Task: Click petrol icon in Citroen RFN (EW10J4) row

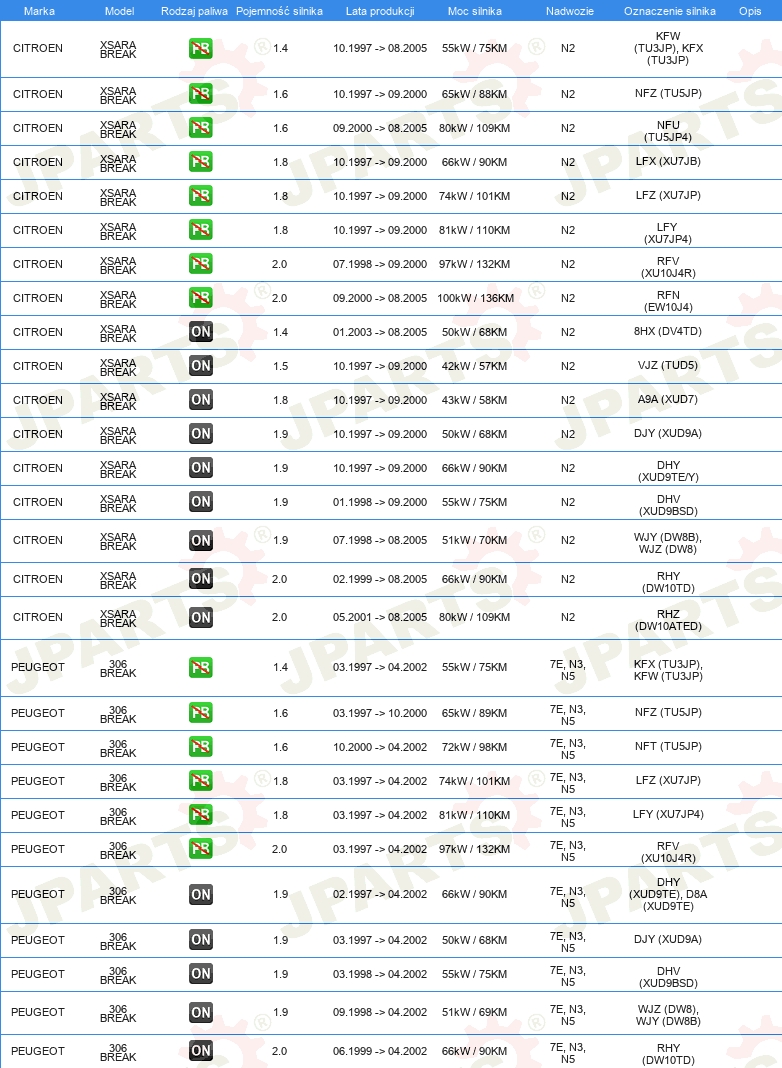Action: coord(200,298)
